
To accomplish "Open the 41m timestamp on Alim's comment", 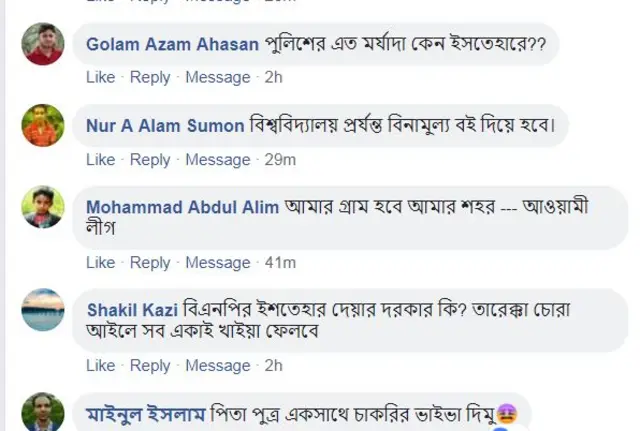I will (280, 262).
